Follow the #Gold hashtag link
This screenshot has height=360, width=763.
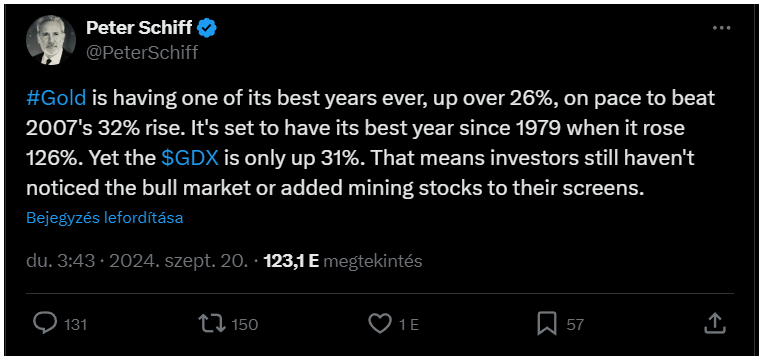coord(56,98)
